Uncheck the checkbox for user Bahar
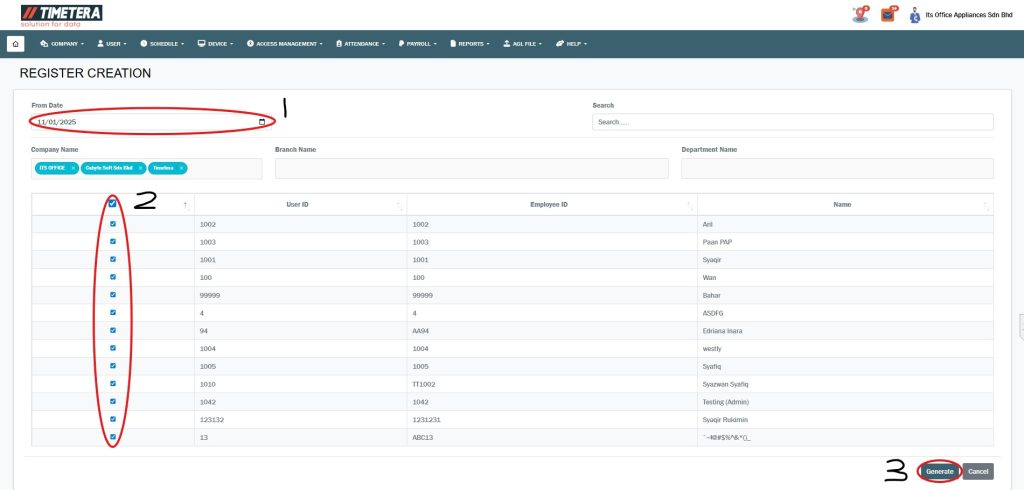1024x490 pixels. pyautogui.click(x=113, y=295)
